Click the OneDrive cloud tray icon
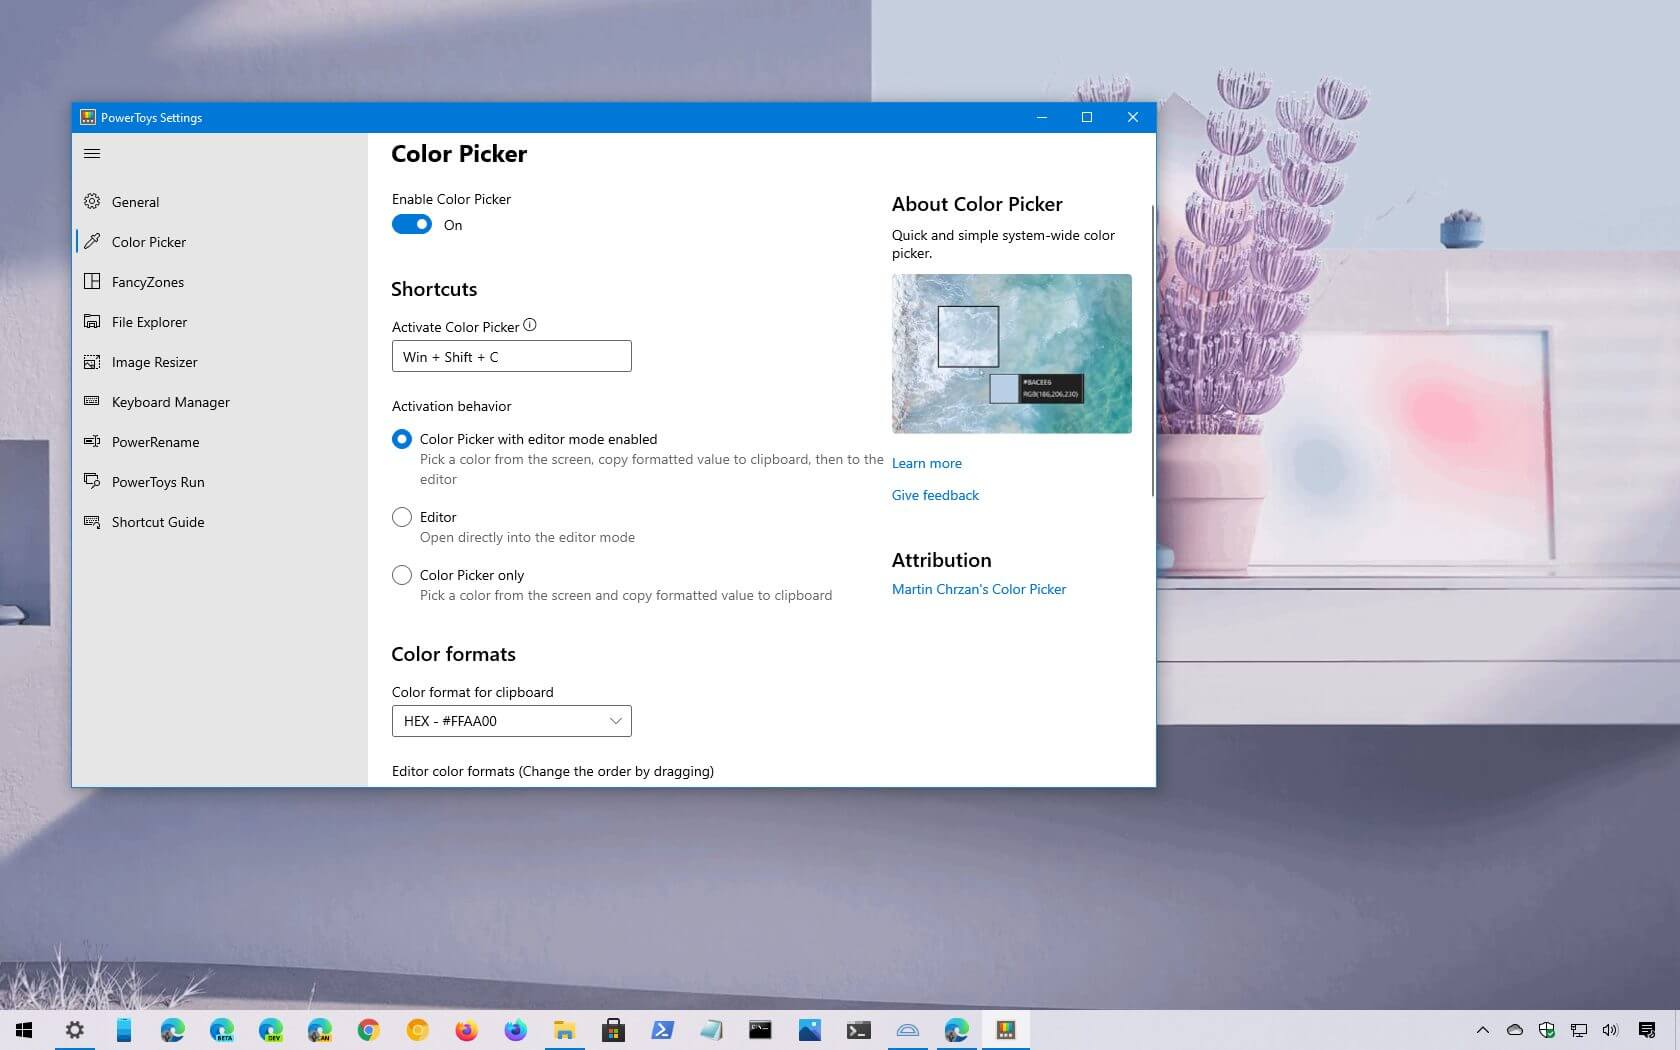1680x1050 pixels. pos(1515,1030)
